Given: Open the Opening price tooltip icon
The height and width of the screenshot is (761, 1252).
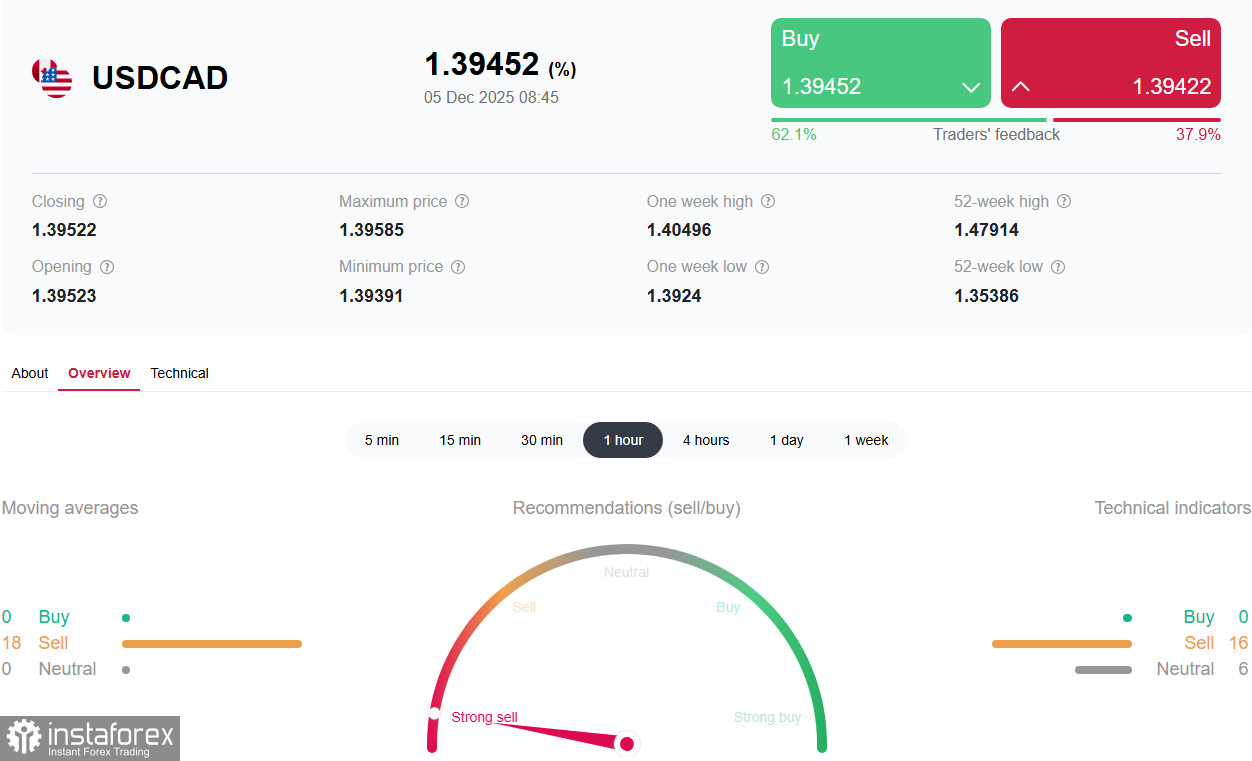Looking at the screenshot, I should [106, 267].
